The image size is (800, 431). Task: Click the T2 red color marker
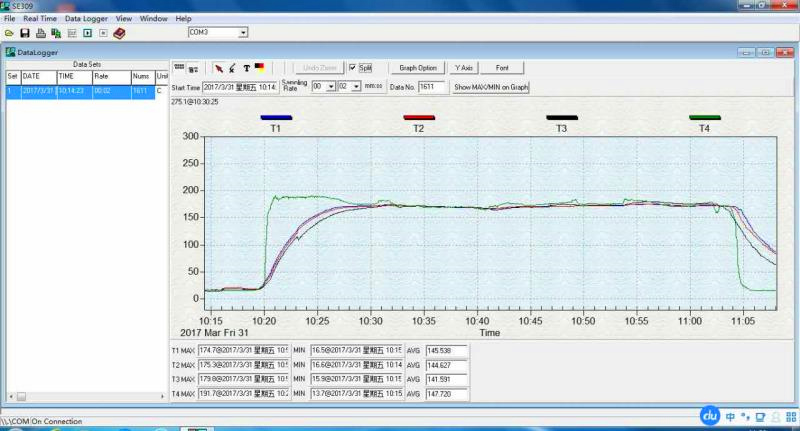[x=418, y=118]
